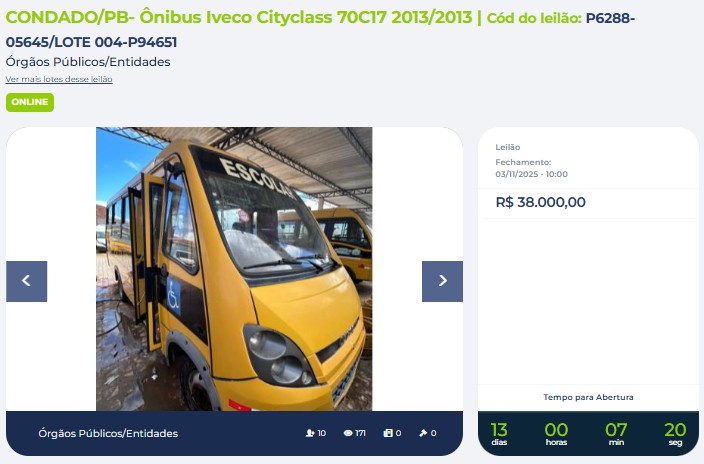Open 'Ver mais lotes desse leilão' link
This screenshot has width=704, height=464.
[59, 79]
